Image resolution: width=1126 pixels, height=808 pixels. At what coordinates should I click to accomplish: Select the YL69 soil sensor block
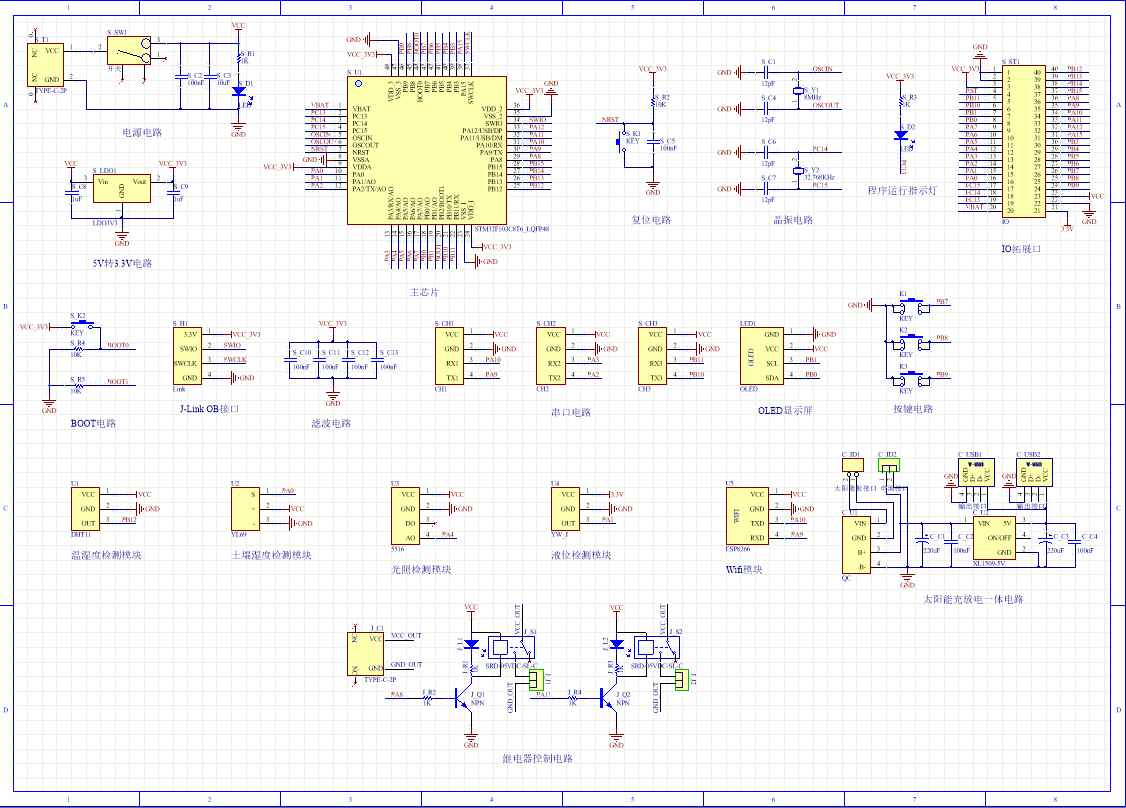[246, 509]
